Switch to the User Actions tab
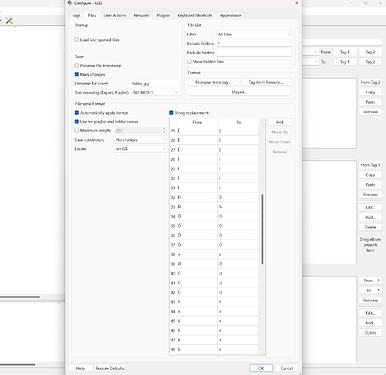386x375 pixels. pos(115,15)
